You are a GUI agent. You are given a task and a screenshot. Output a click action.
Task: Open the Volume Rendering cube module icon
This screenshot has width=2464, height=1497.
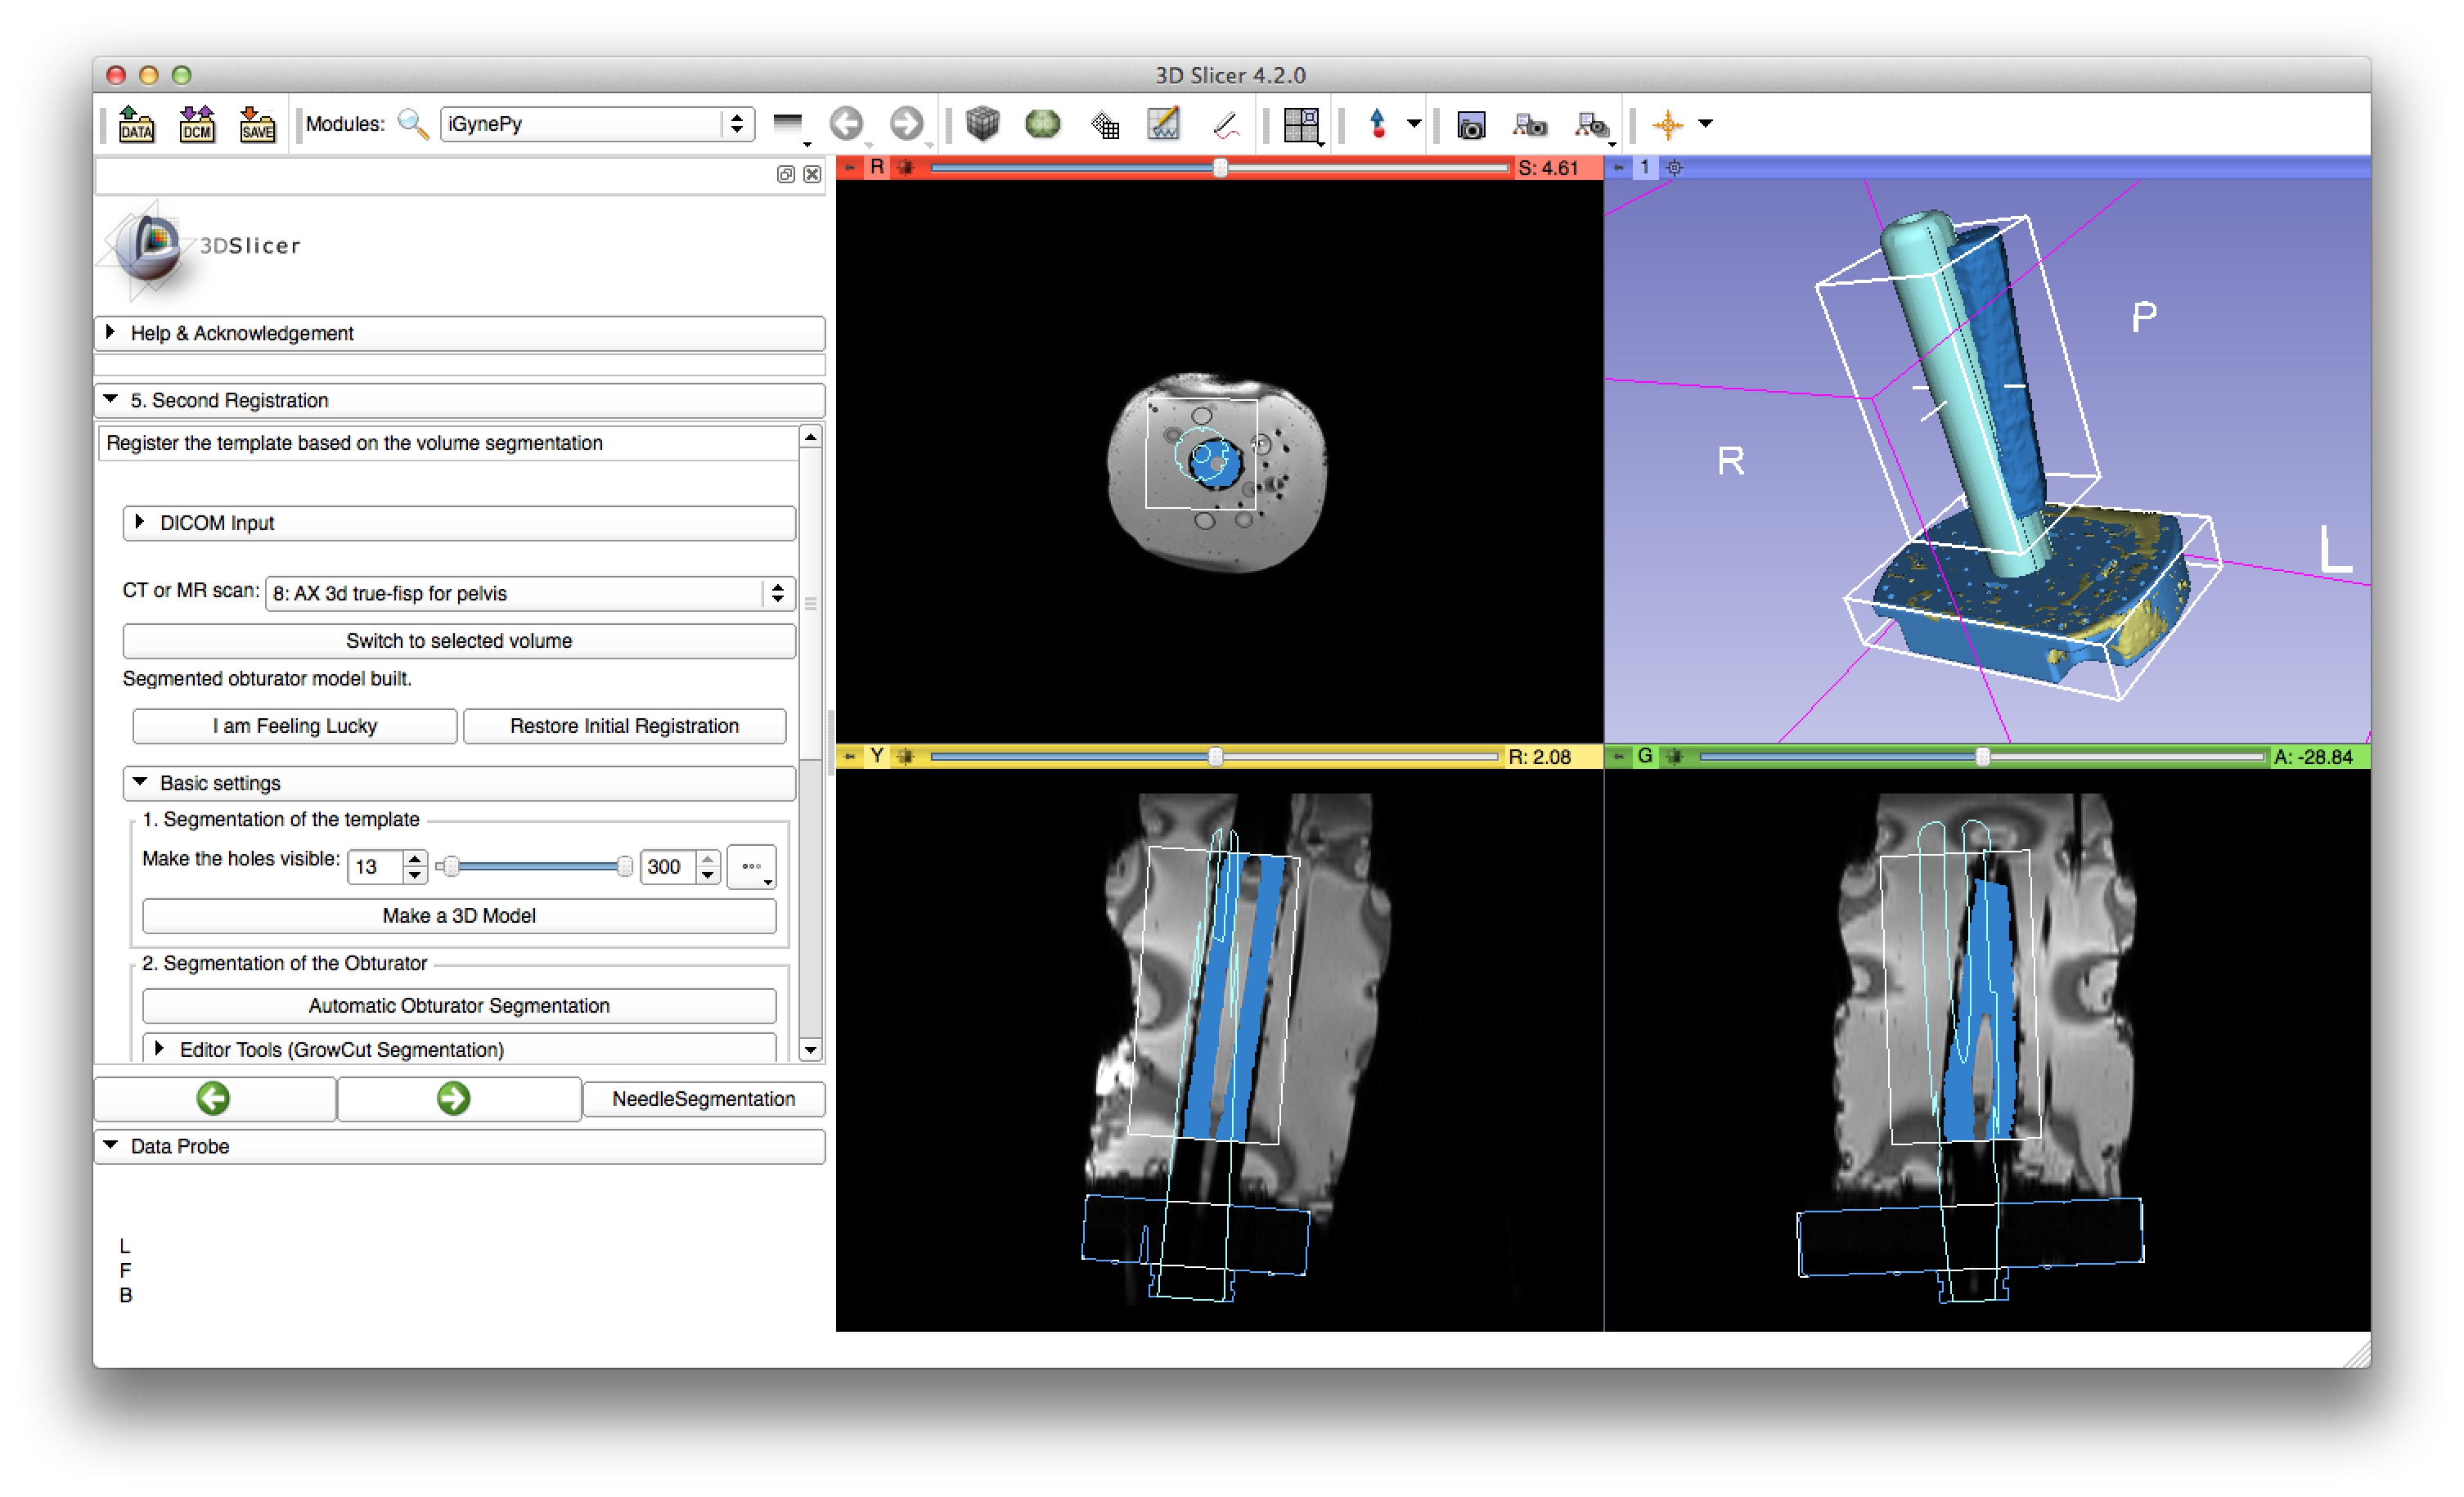pos(982,124)
